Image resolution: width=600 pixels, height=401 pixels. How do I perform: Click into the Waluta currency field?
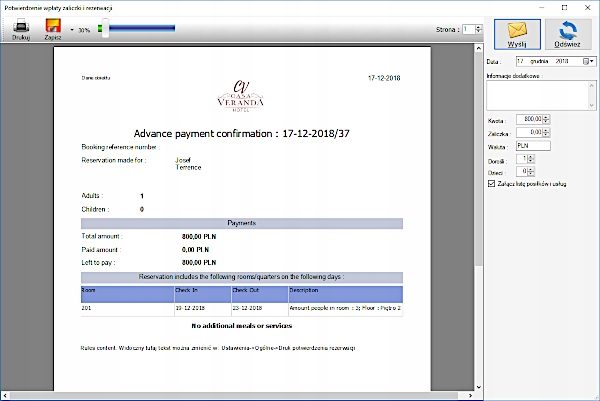point(533,145)
